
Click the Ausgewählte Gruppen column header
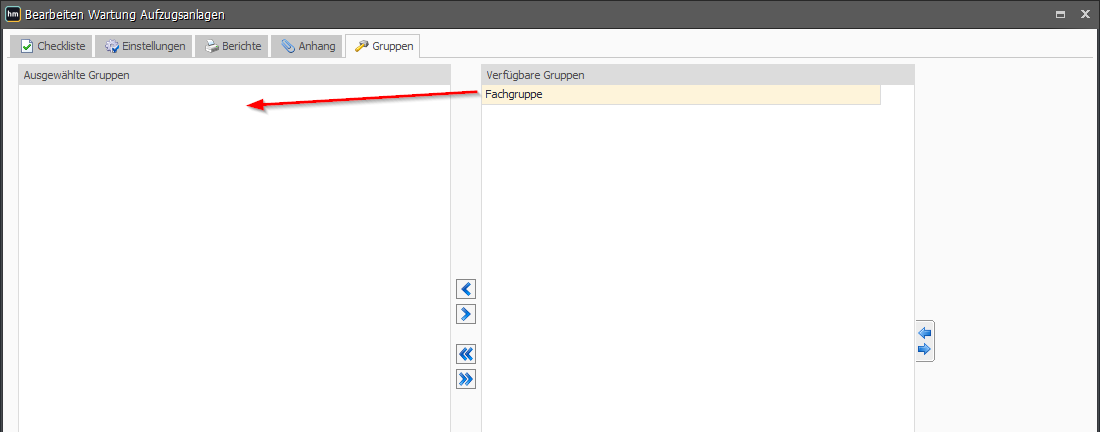[234, 75]
